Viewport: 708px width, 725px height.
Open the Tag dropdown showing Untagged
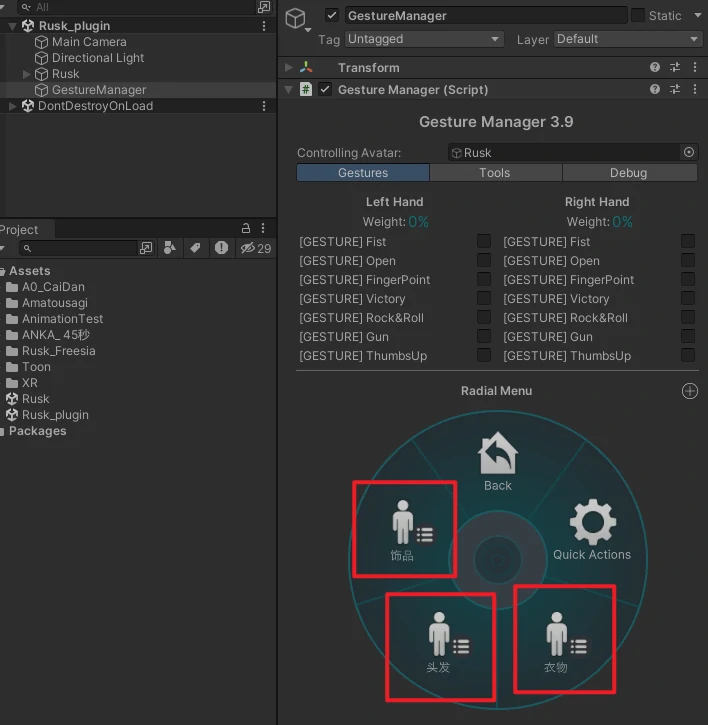pos(424,39)
